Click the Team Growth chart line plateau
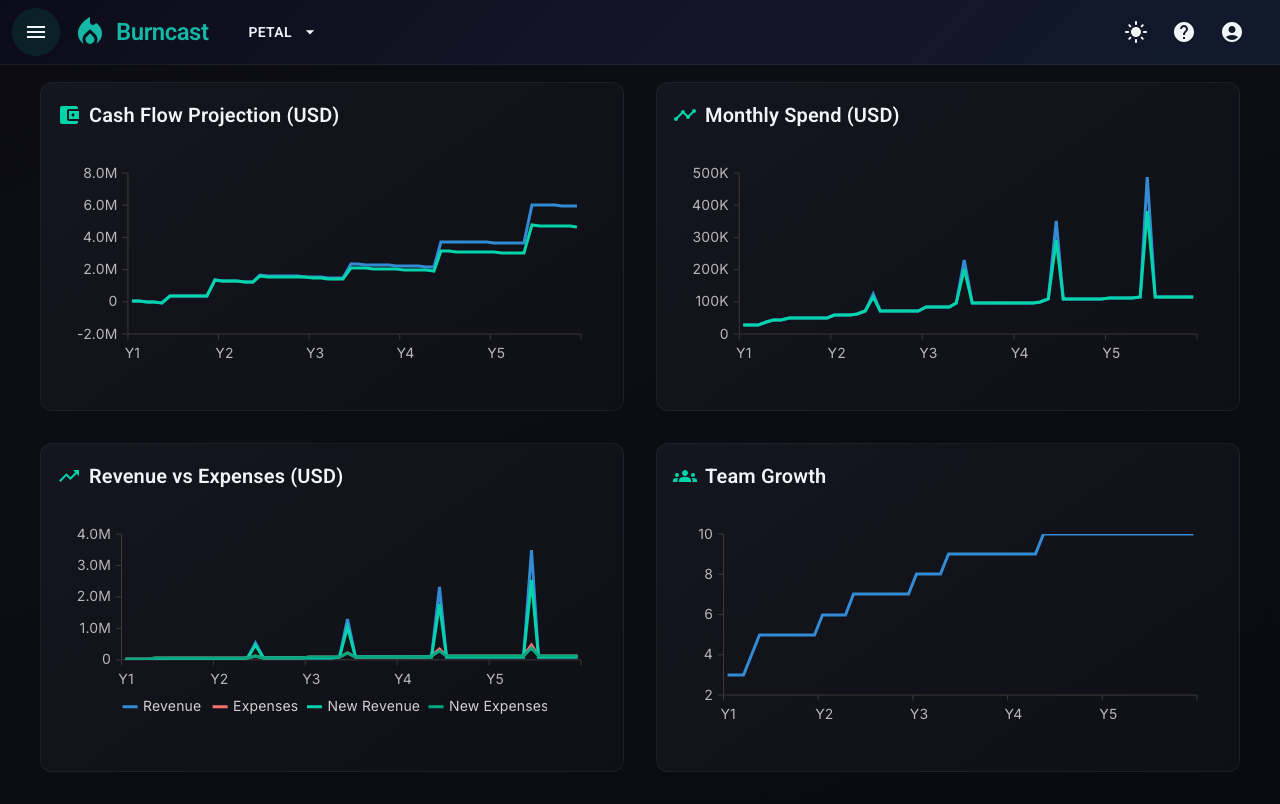Screen dimensions: 1280x804 (1118, 535)
